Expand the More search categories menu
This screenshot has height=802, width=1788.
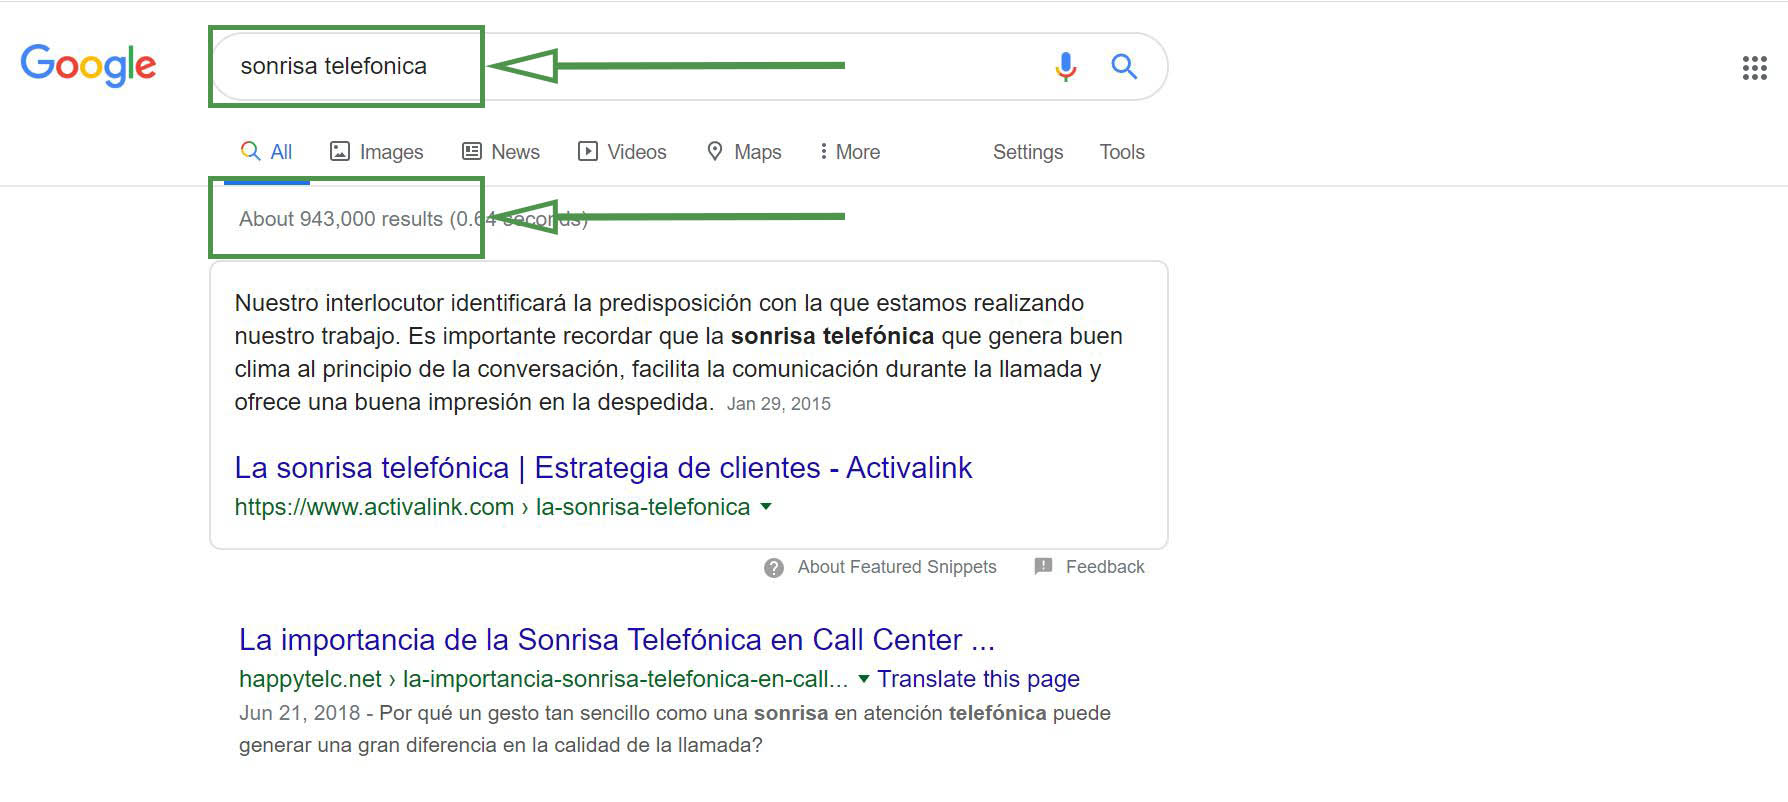pos(850,152)
